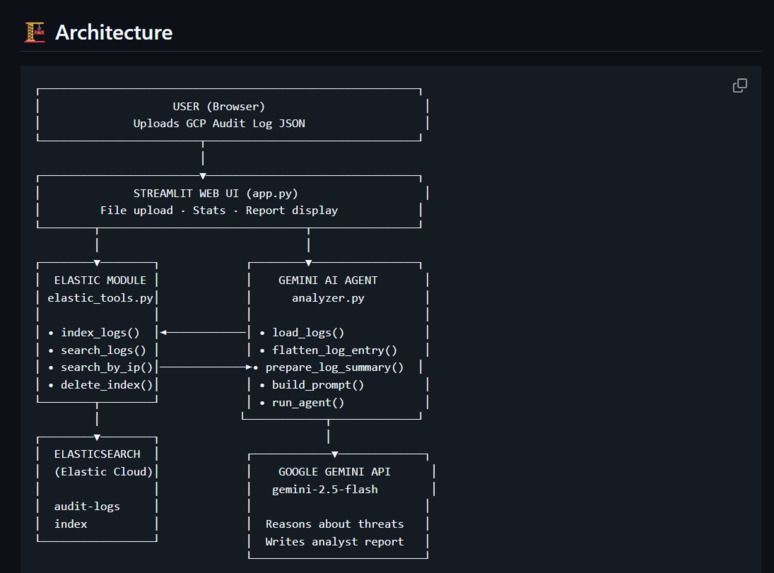Click the 'ELASTICSEARCH' label

point(97,454)
